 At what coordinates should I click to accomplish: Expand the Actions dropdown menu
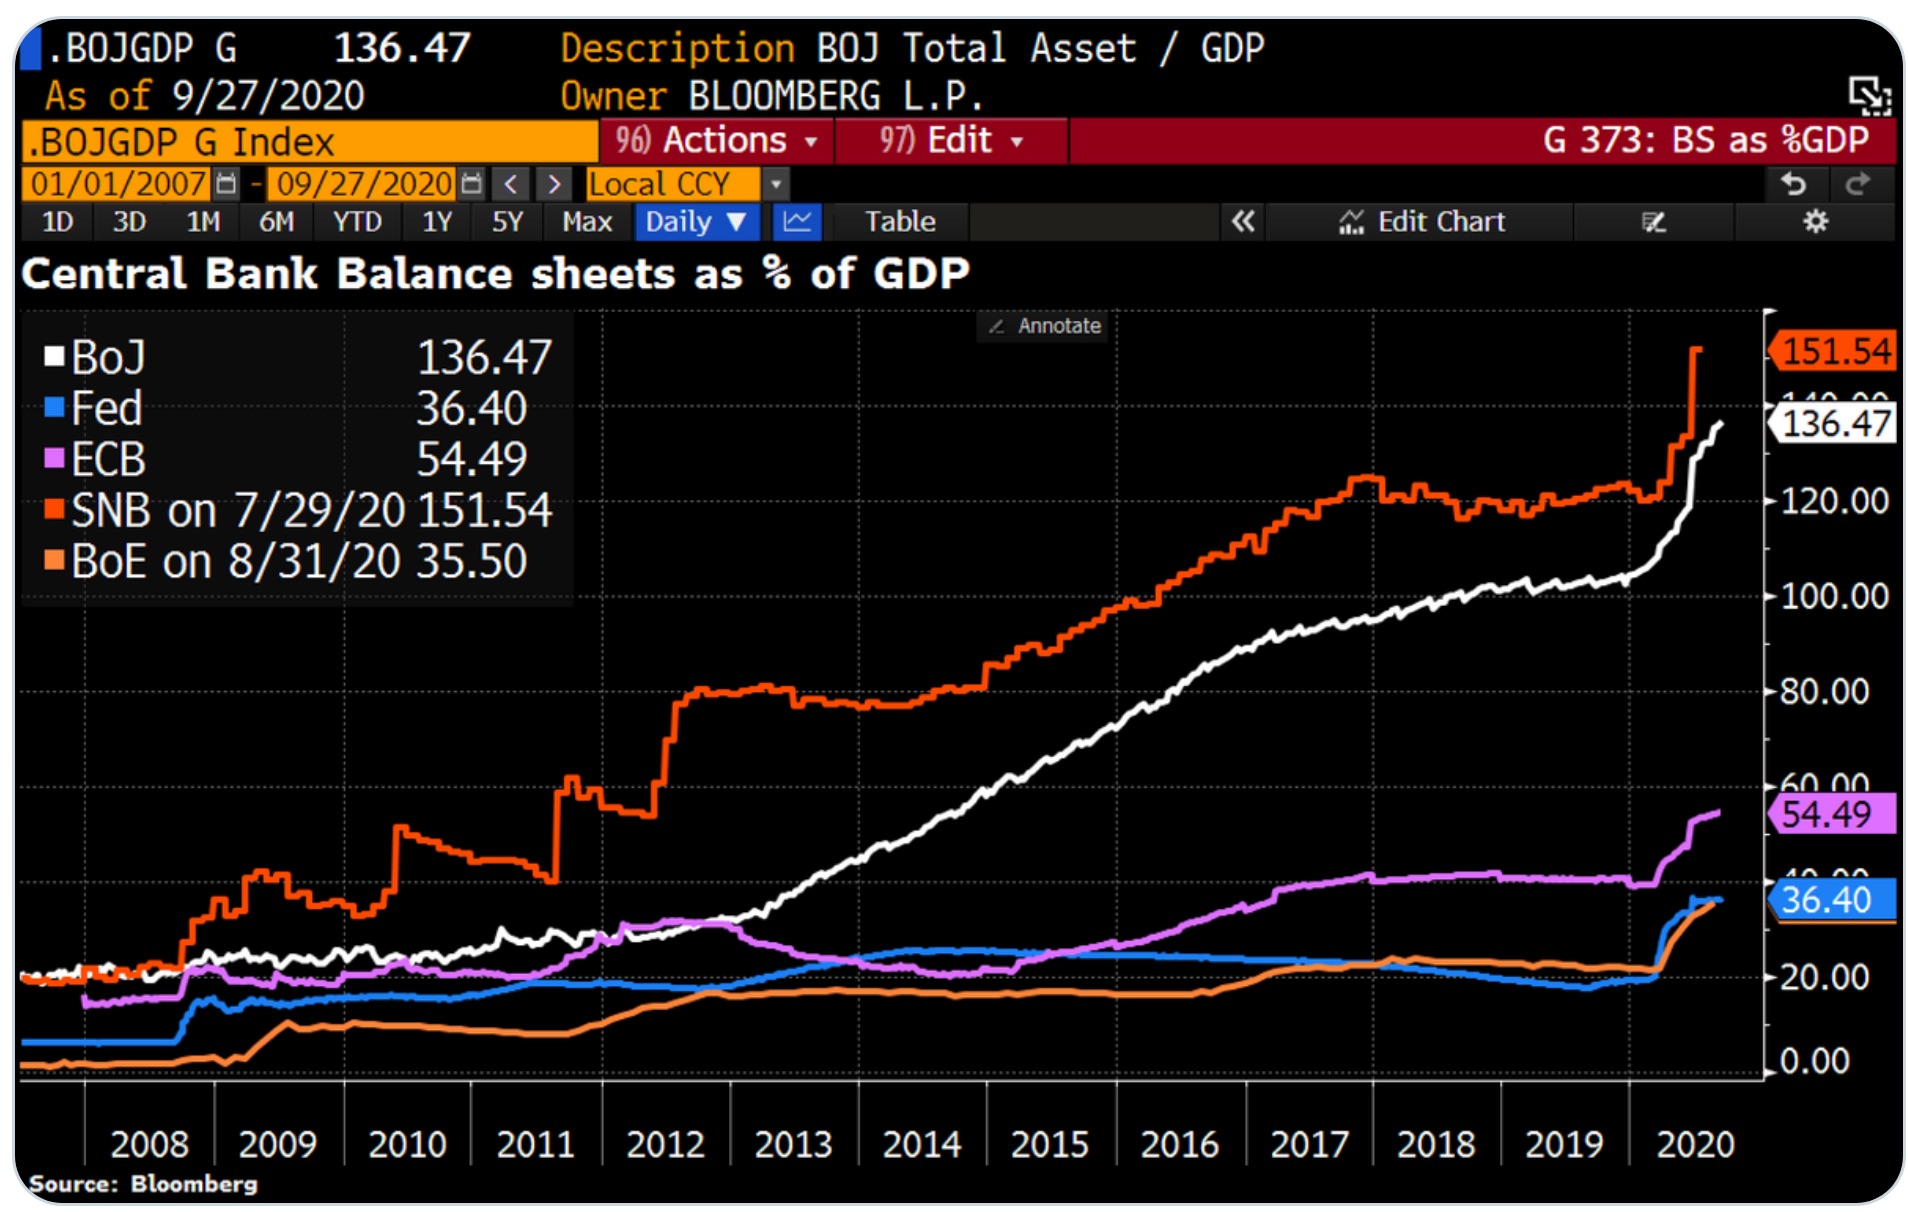click(x=716, y=141)
